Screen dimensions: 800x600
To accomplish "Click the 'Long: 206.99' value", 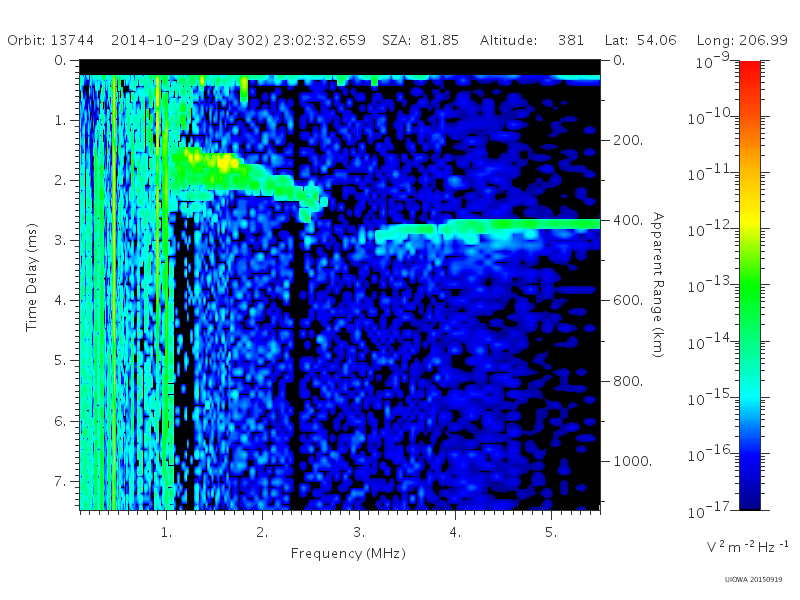I will [742, 40].
